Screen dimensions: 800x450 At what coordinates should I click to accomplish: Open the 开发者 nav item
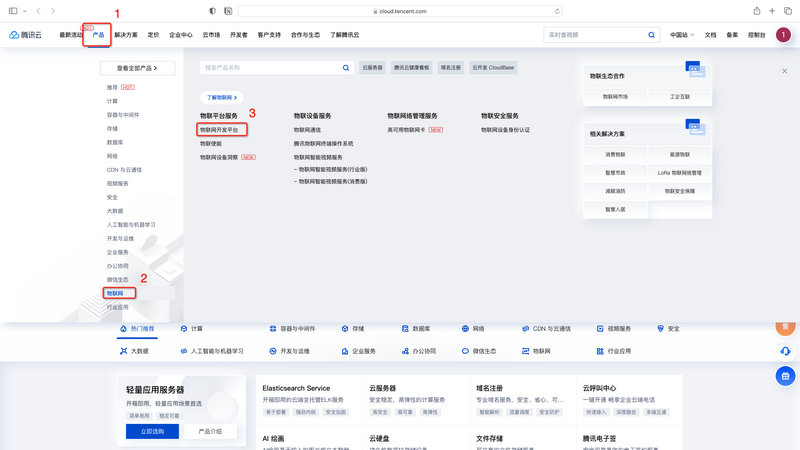pos(238,35)
